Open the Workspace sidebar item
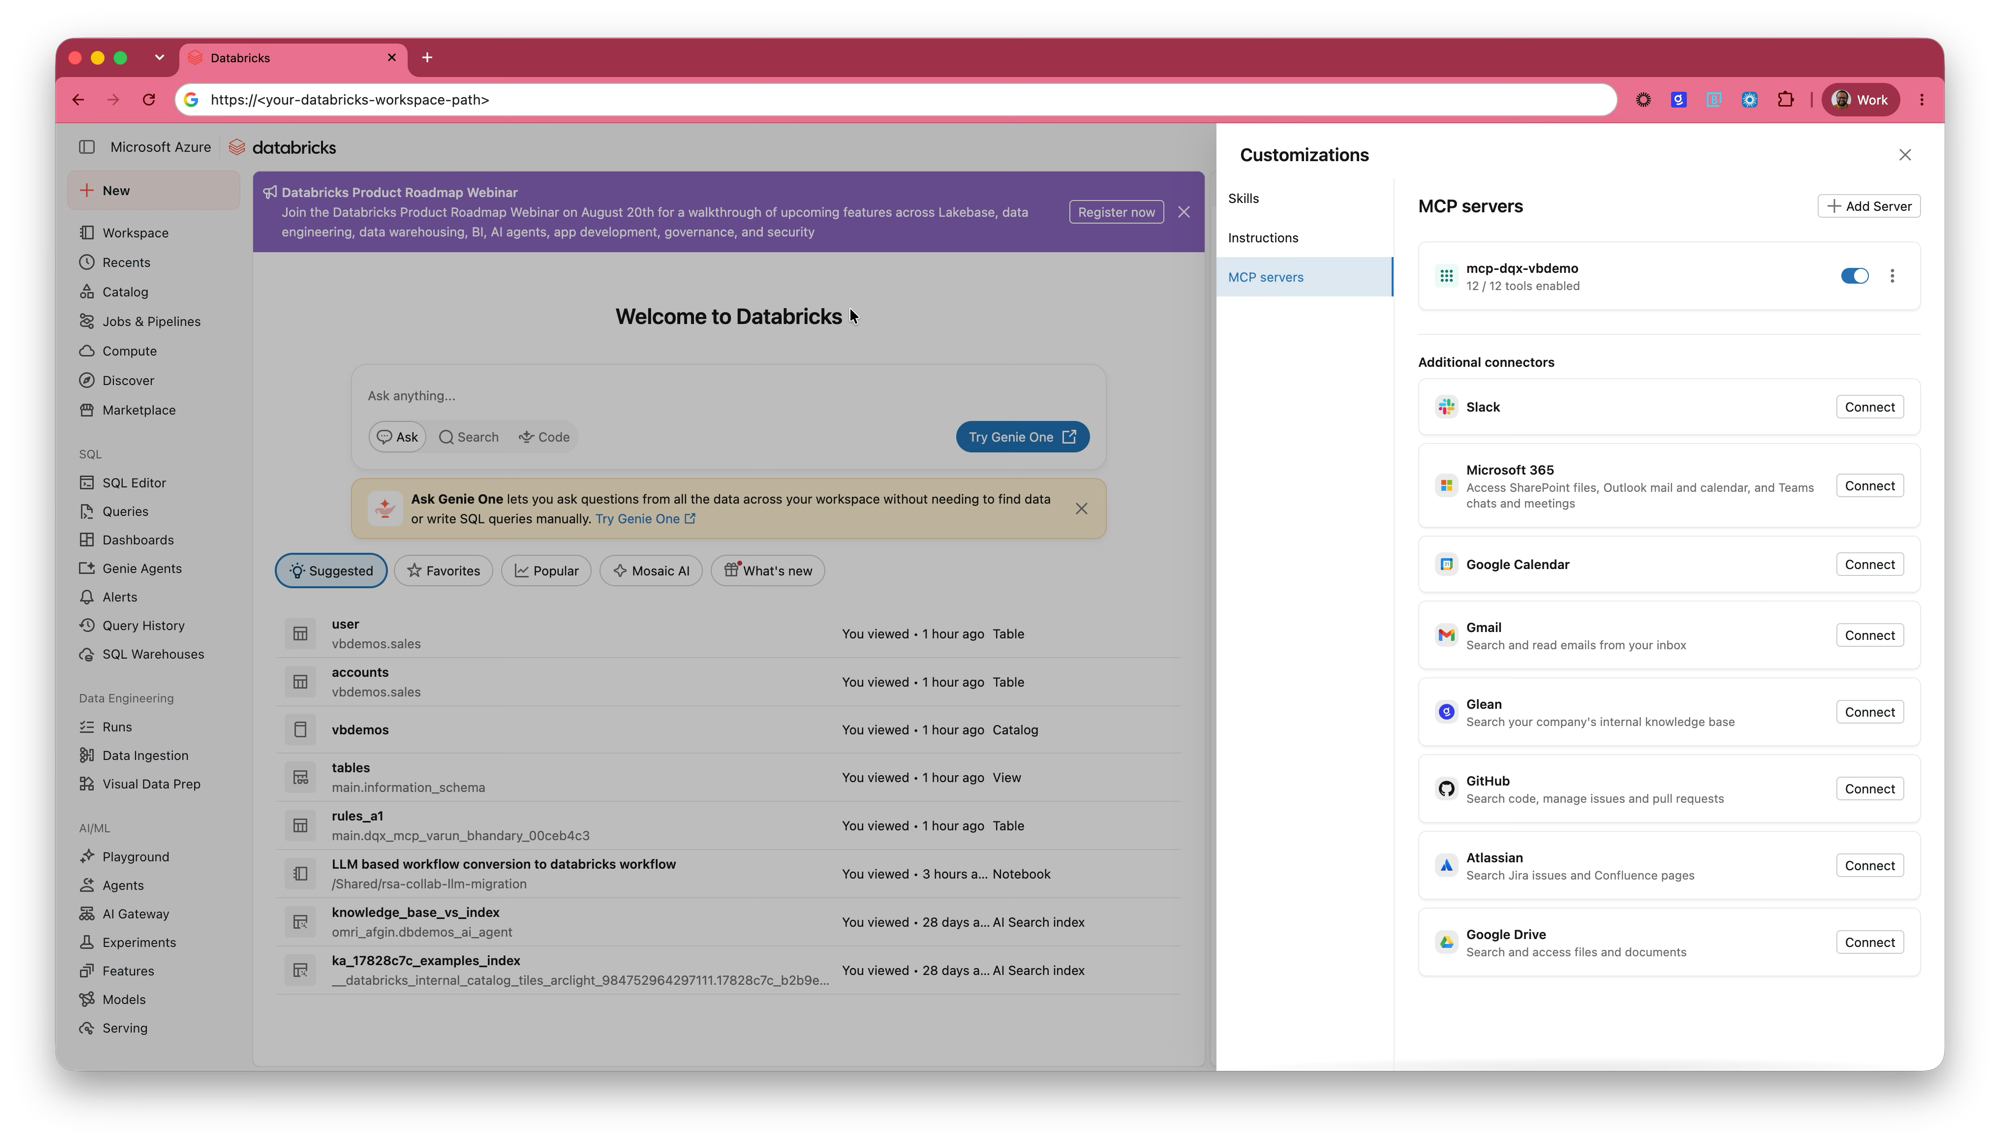The image size is (2000, 1144). click(135, 233)
